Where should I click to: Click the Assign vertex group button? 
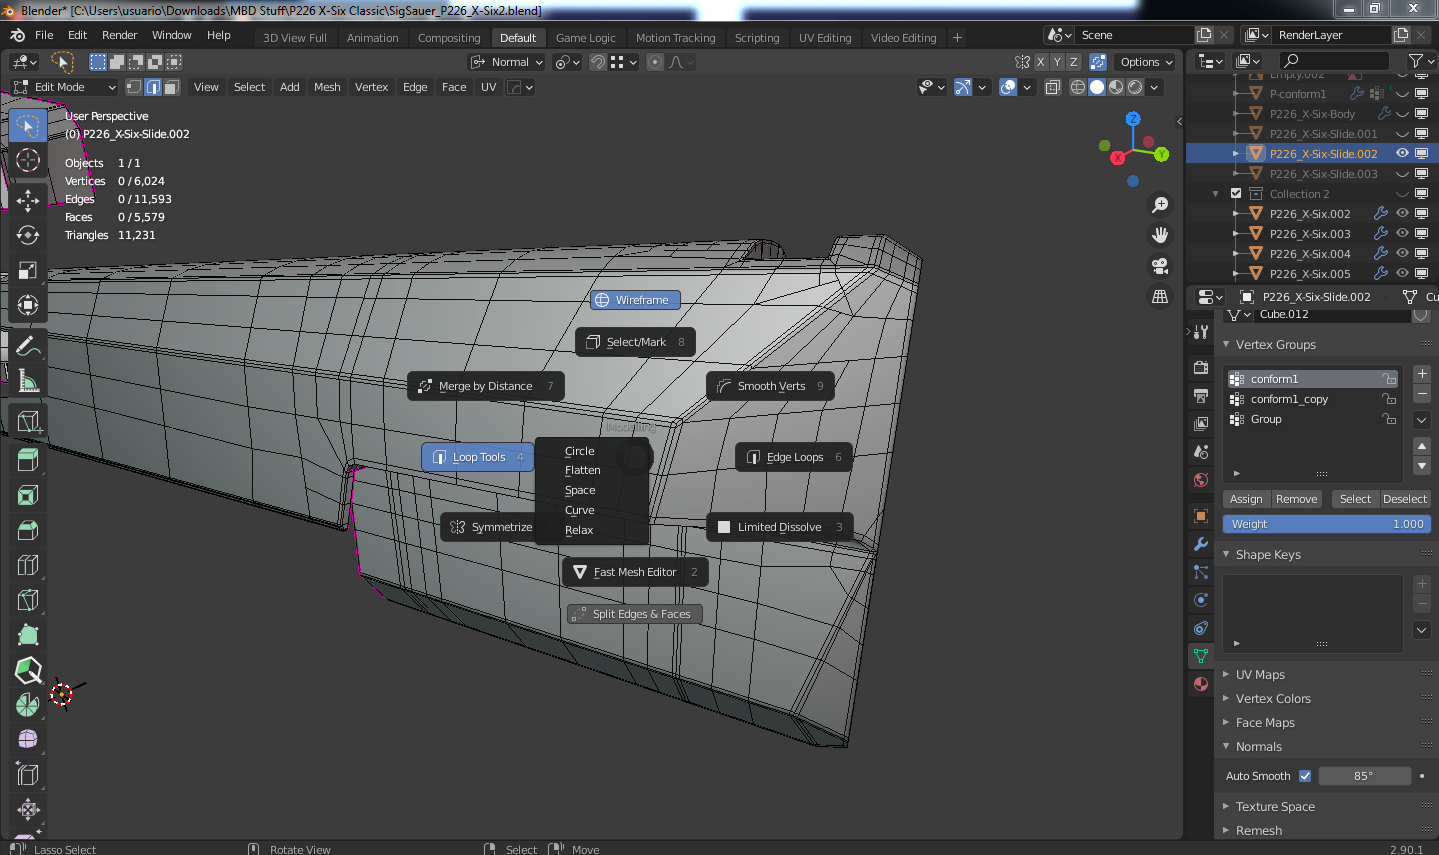[1246, 499]
